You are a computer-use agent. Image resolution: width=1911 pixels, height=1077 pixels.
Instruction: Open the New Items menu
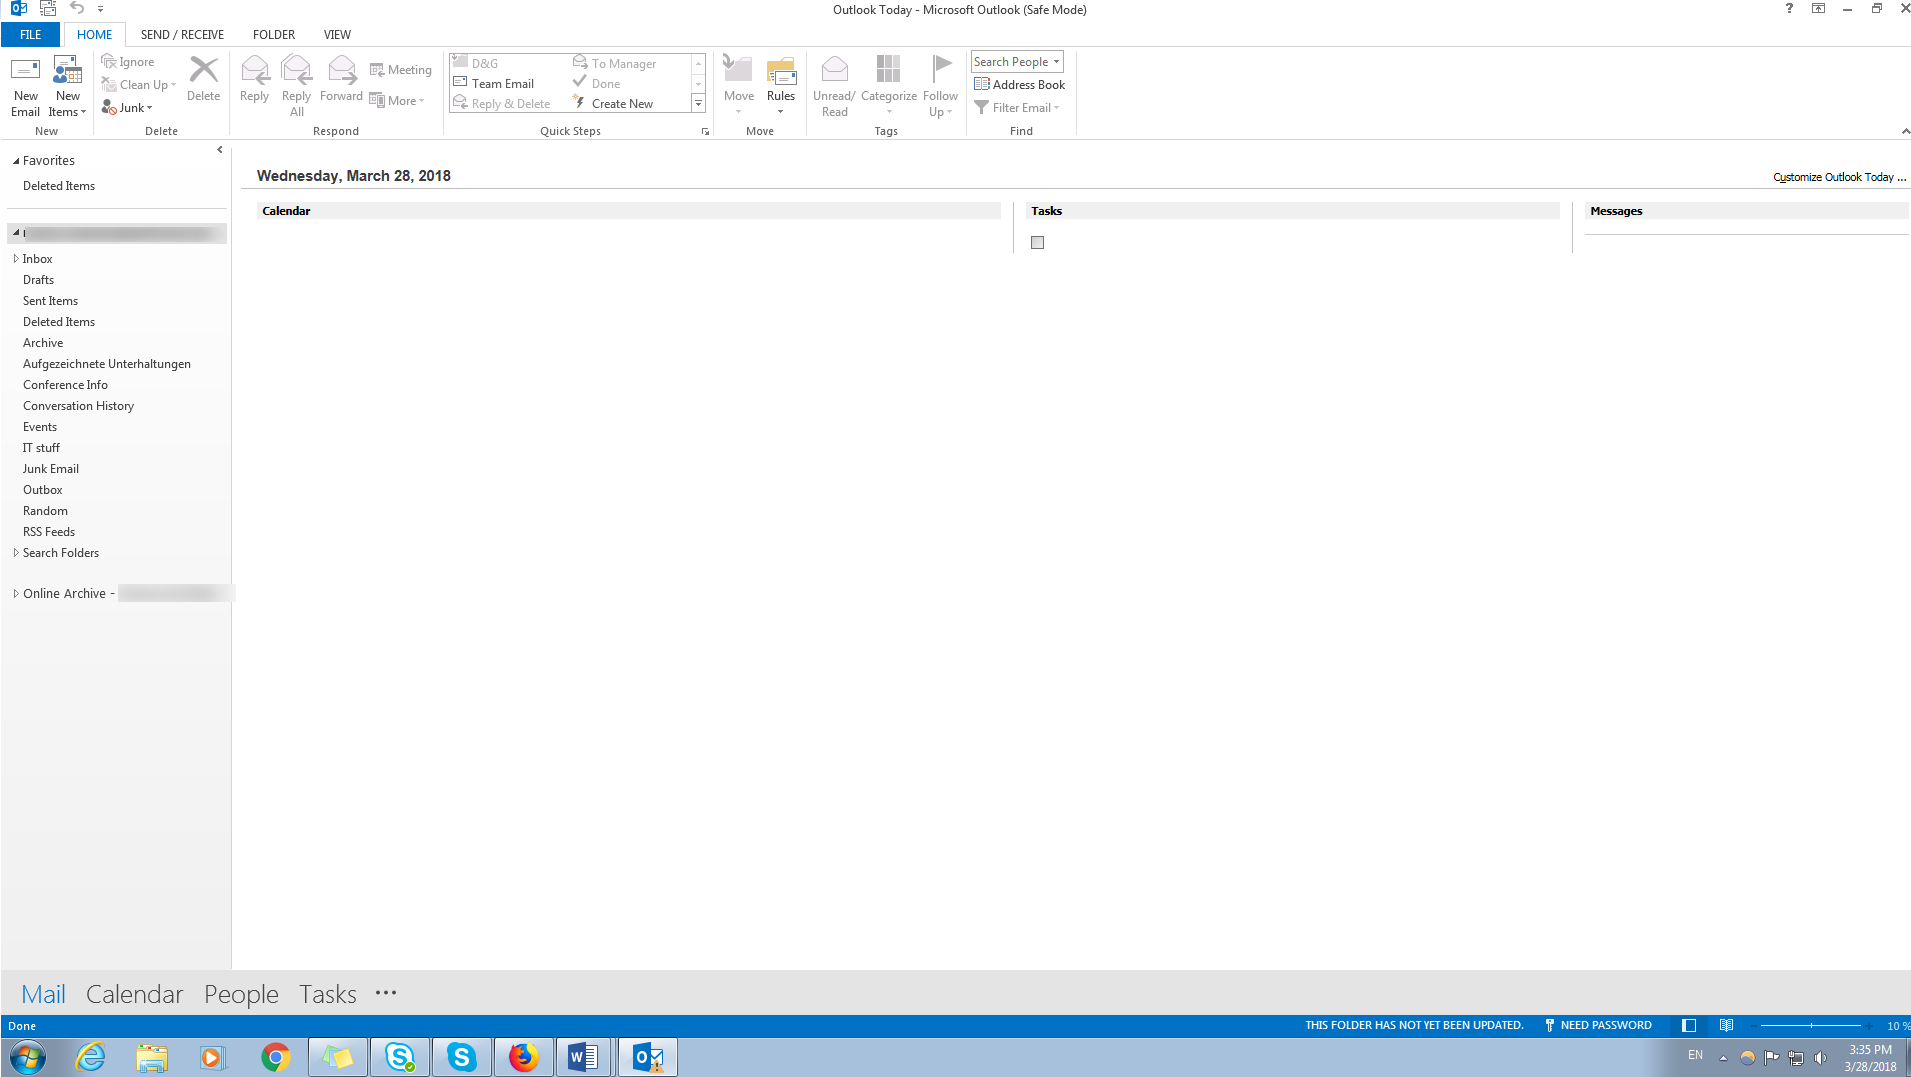coord(67,86)
